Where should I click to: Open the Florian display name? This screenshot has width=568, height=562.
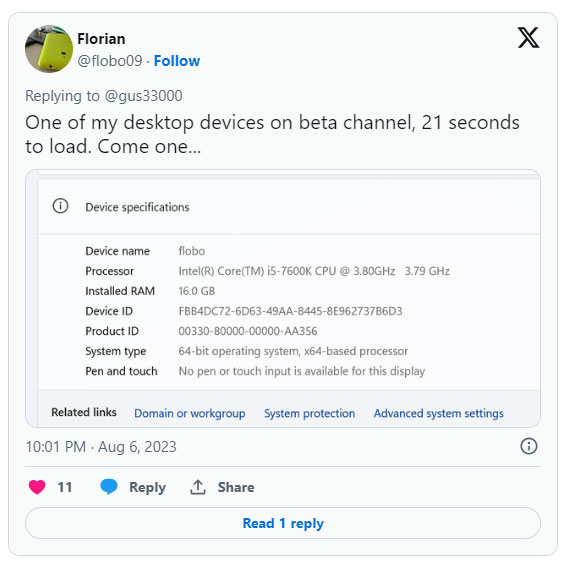point(101,39)
